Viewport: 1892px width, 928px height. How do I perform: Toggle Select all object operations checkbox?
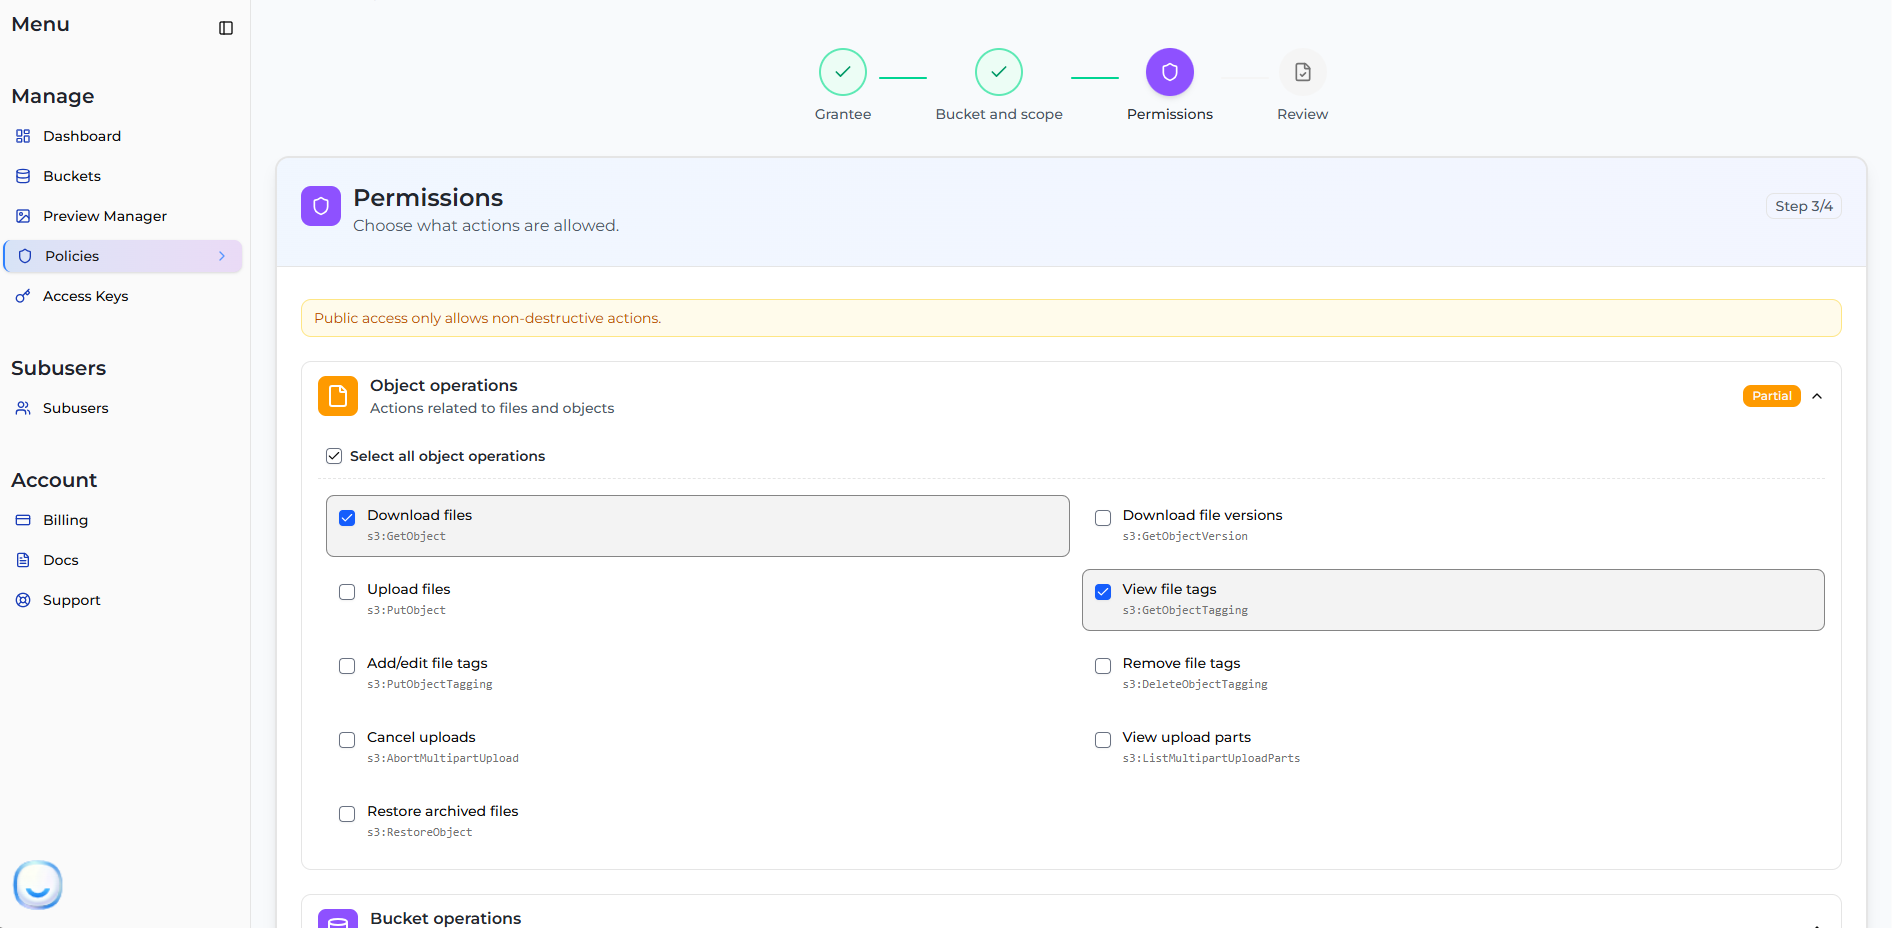pos(334,456)
